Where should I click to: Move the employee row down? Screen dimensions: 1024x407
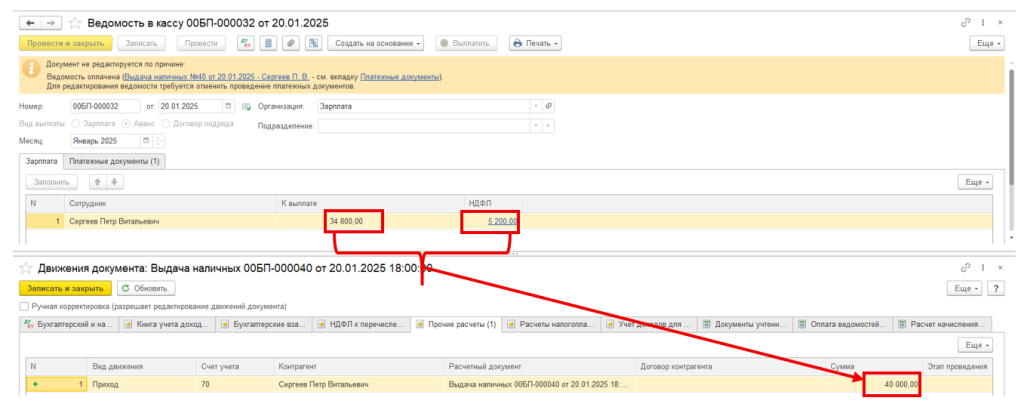point(112,182)
